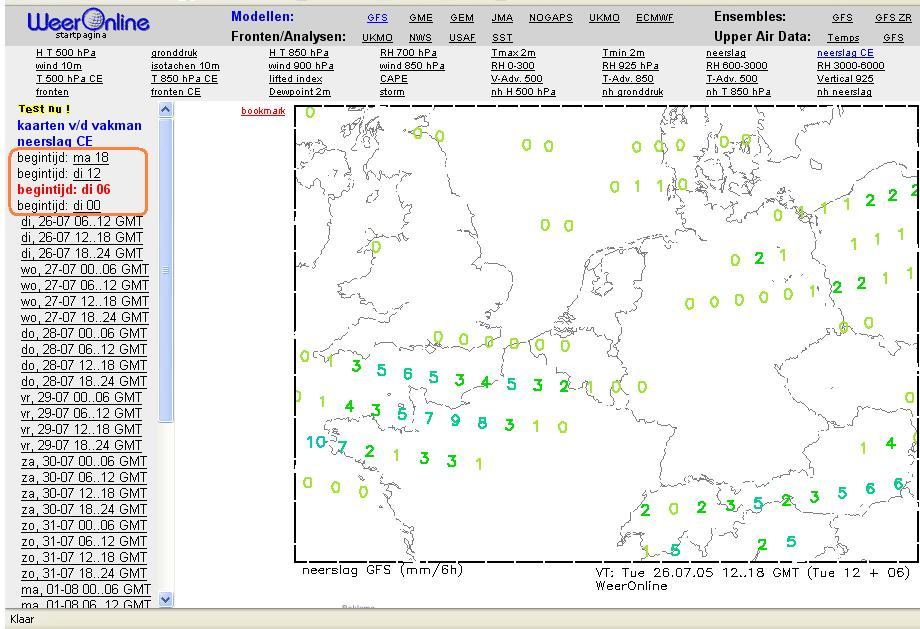Screen dimensions: 920x629
Task: Click the WeerOnline startpagina logo
Action: pos(88,23)
